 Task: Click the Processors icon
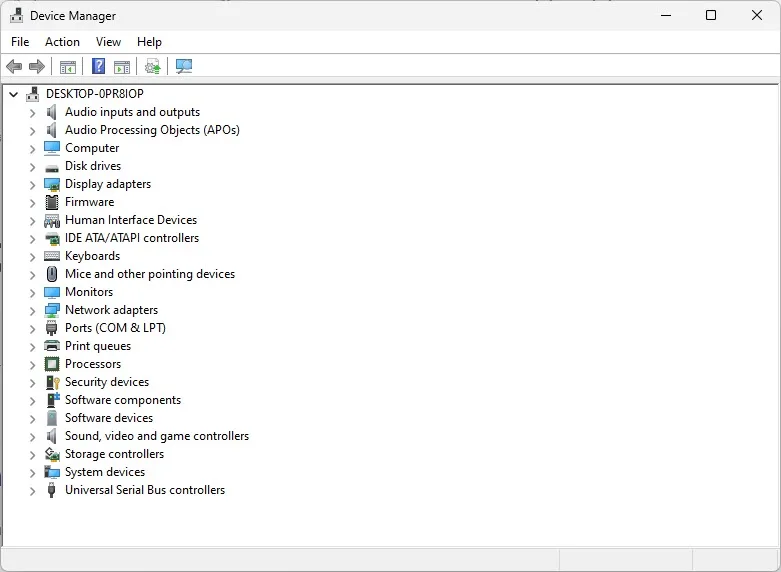[52, 364]
